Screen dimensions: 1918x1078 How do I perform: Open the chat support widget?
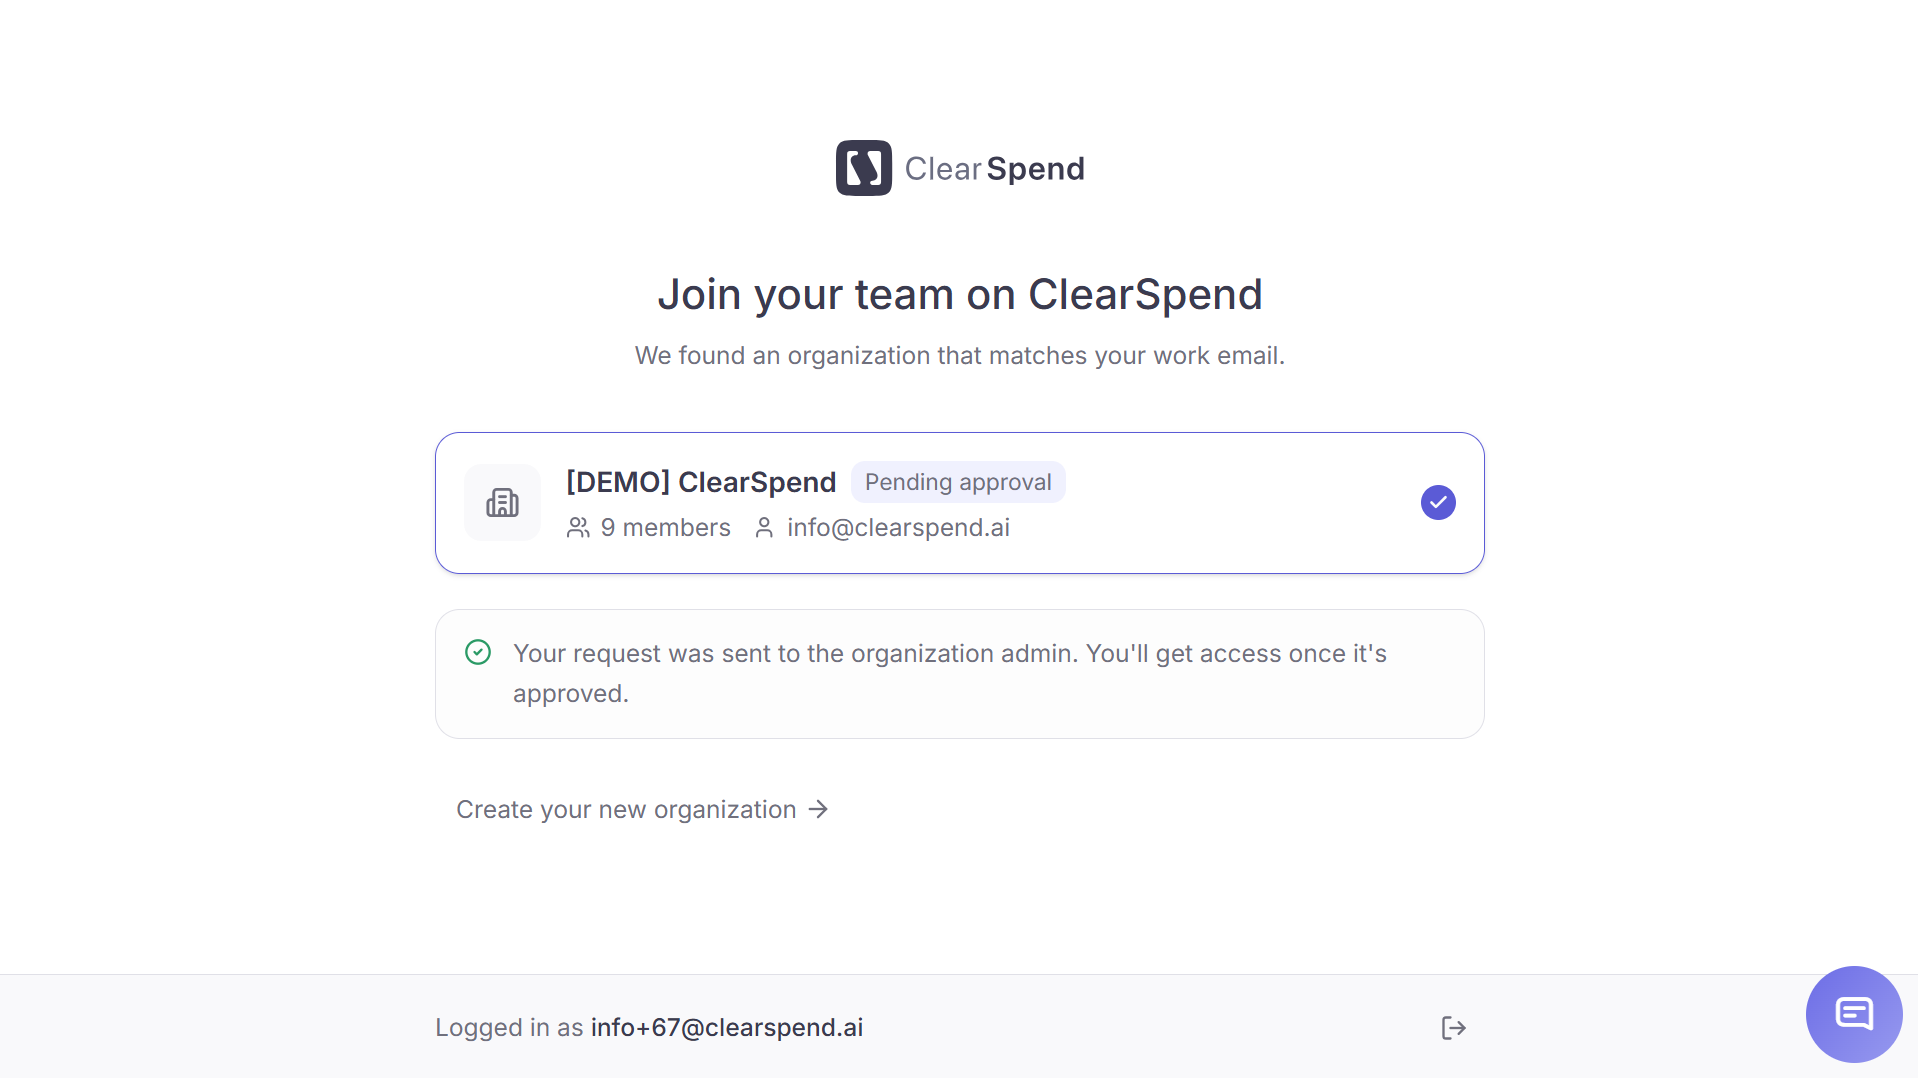pos(1854,1014)
